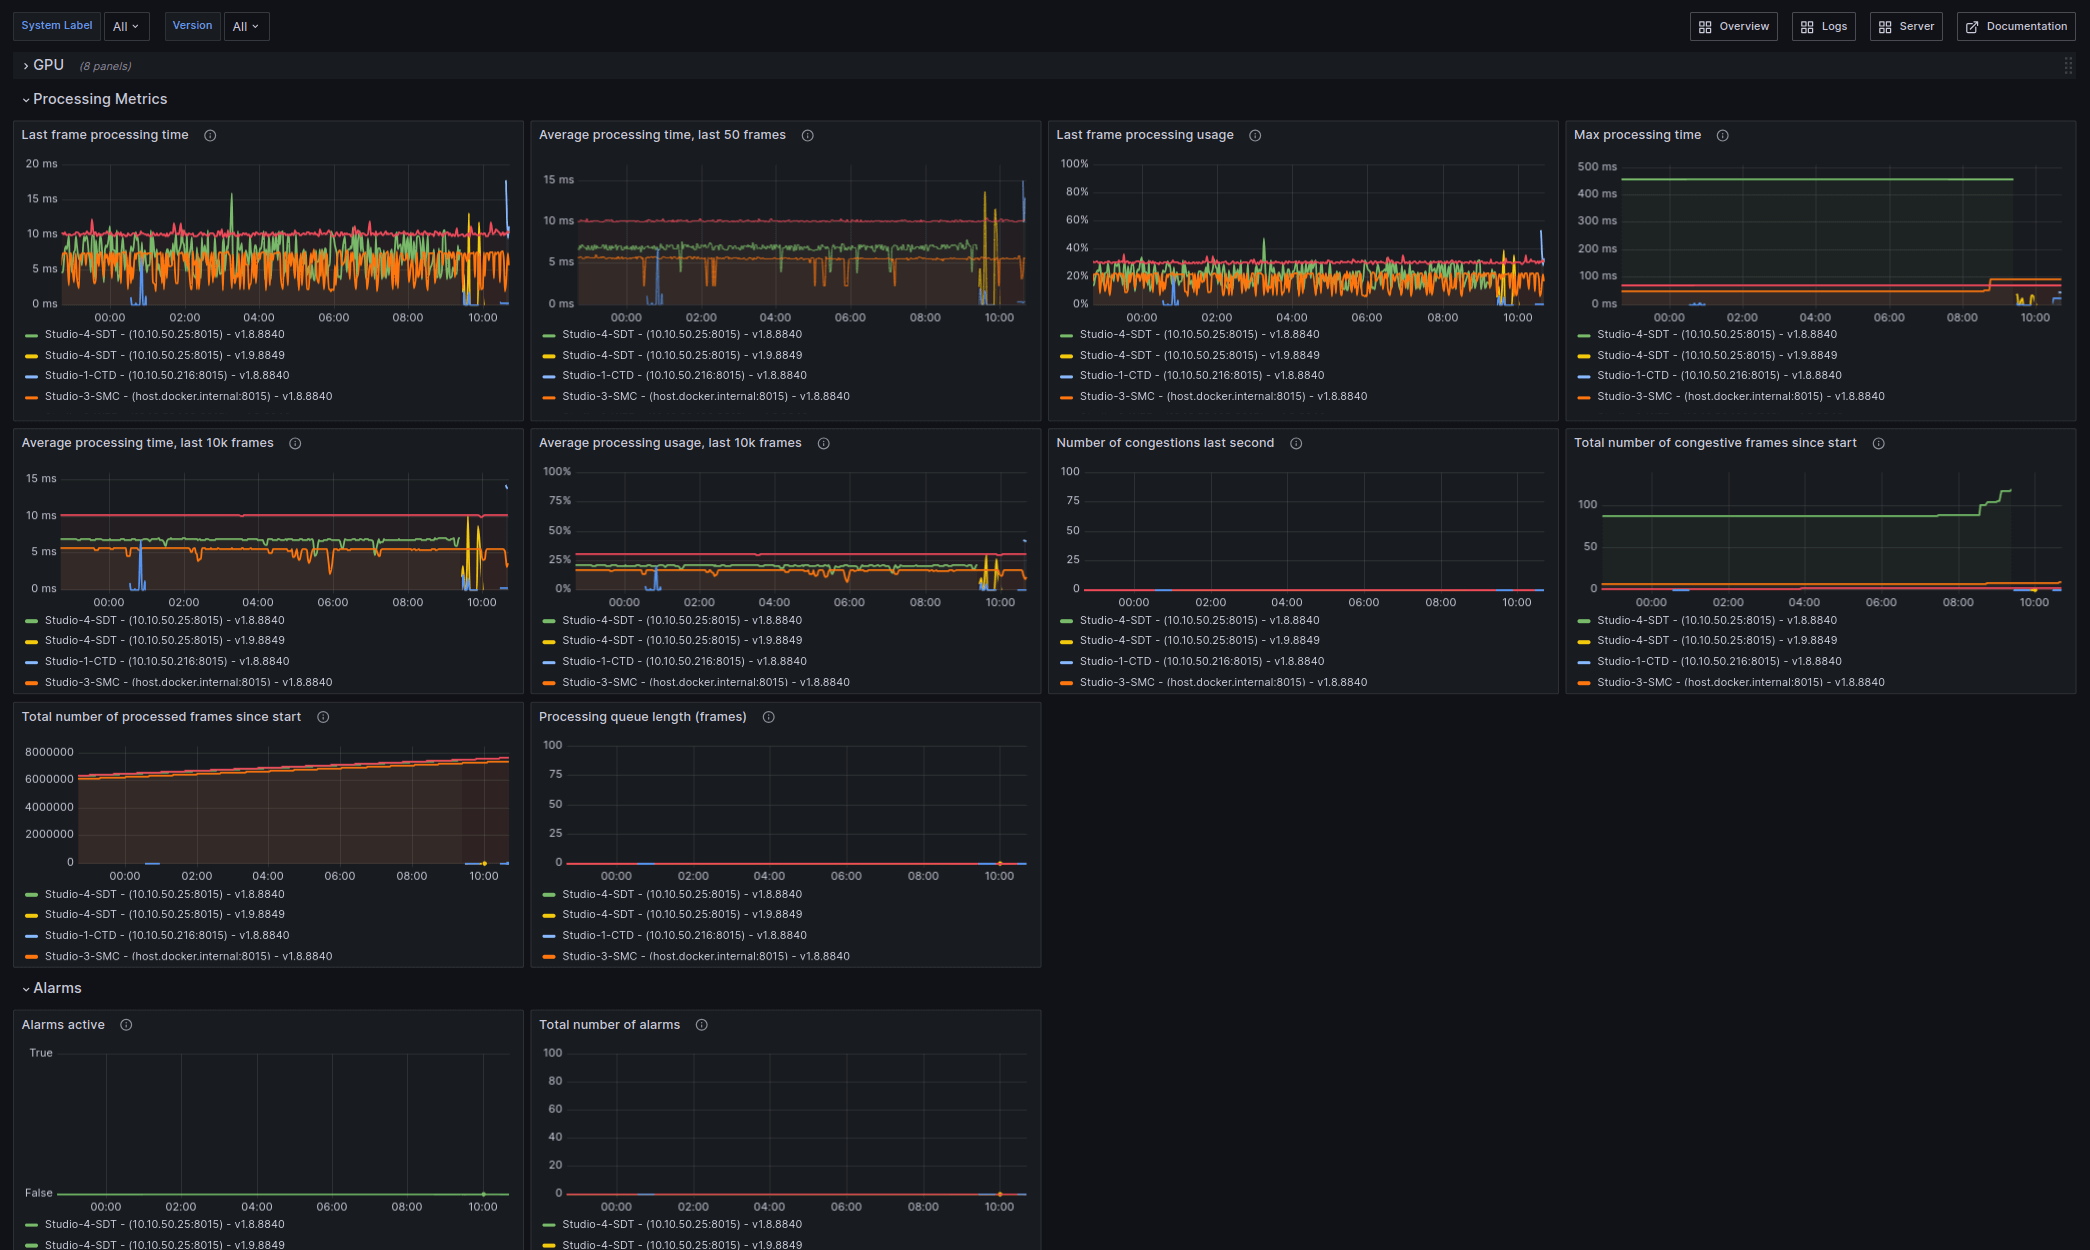Click info icon for Processing queue length panel
2090x1250 pixels.
(x=768, y=717)
